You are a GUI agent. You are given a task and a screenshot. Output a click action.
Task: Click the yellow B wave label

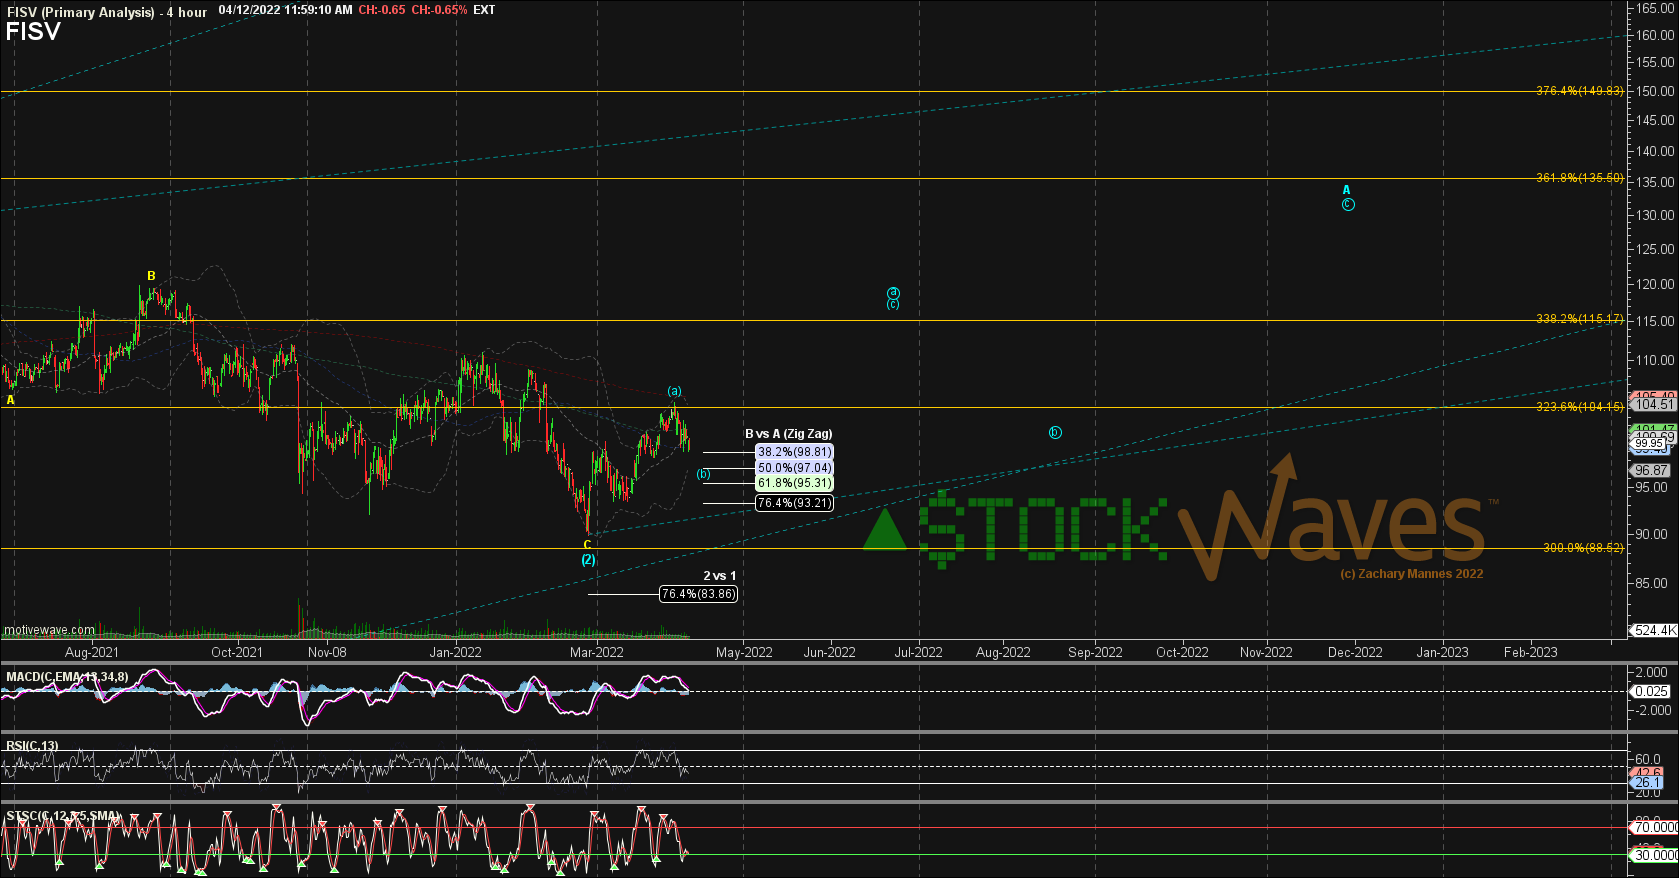(151, 276)
